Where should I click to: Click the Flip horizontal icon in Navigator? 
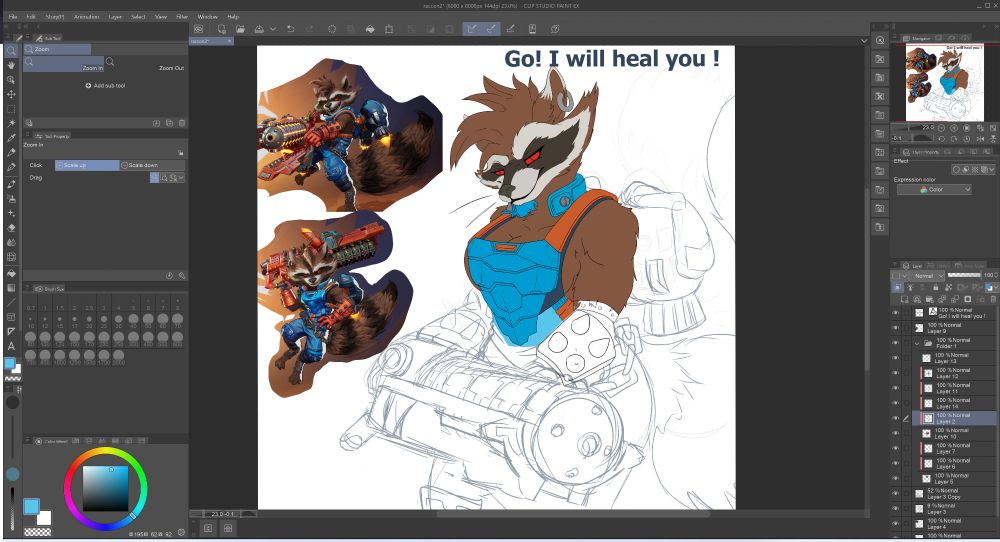click(981, 138)
